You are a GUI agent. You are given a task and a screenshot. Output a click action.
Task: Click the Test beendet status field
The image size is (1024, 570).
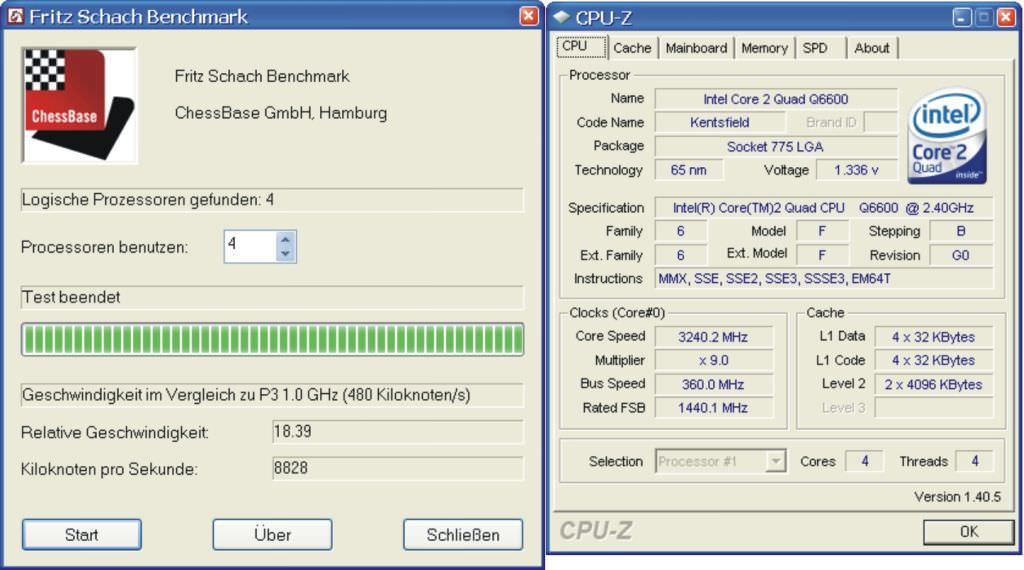coord(272,297)
